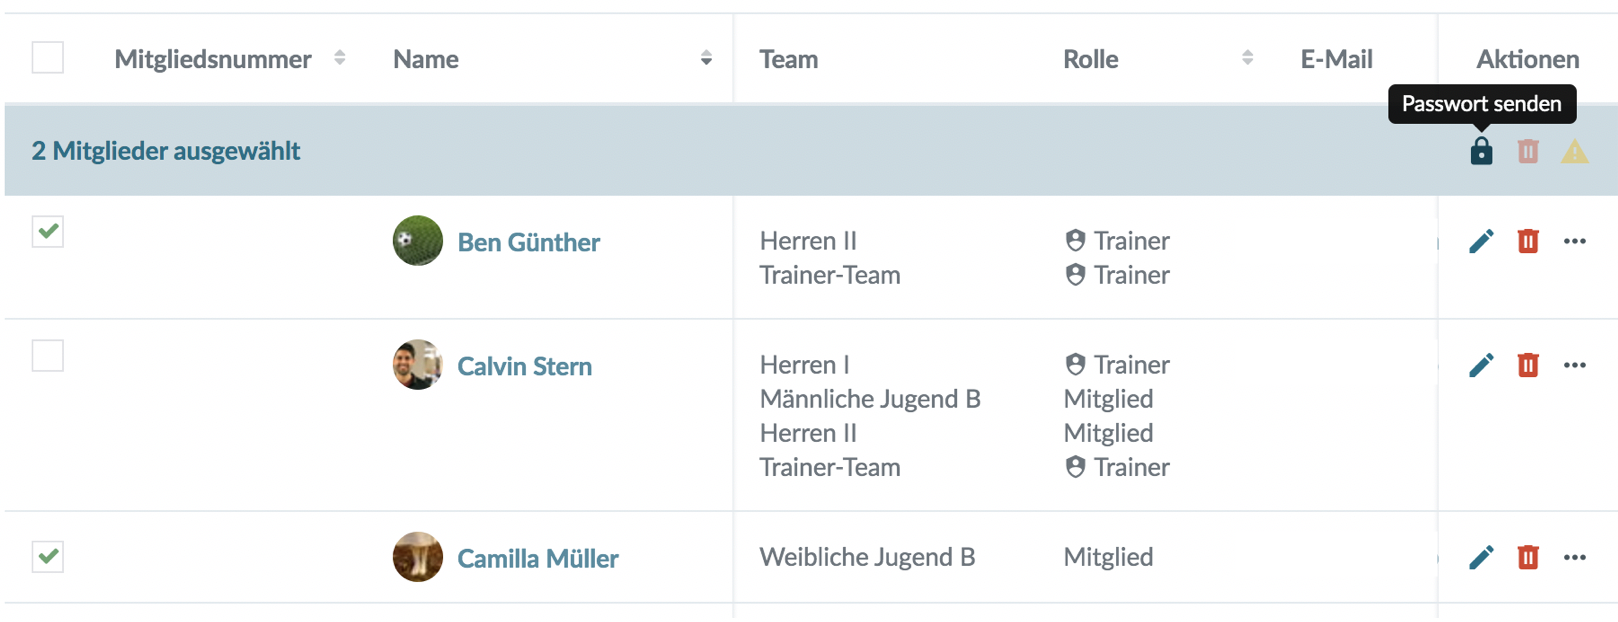Screen dimensions: 1618x622
Task: Sort by Rolle column arrows
Action: pos(1247,58)
